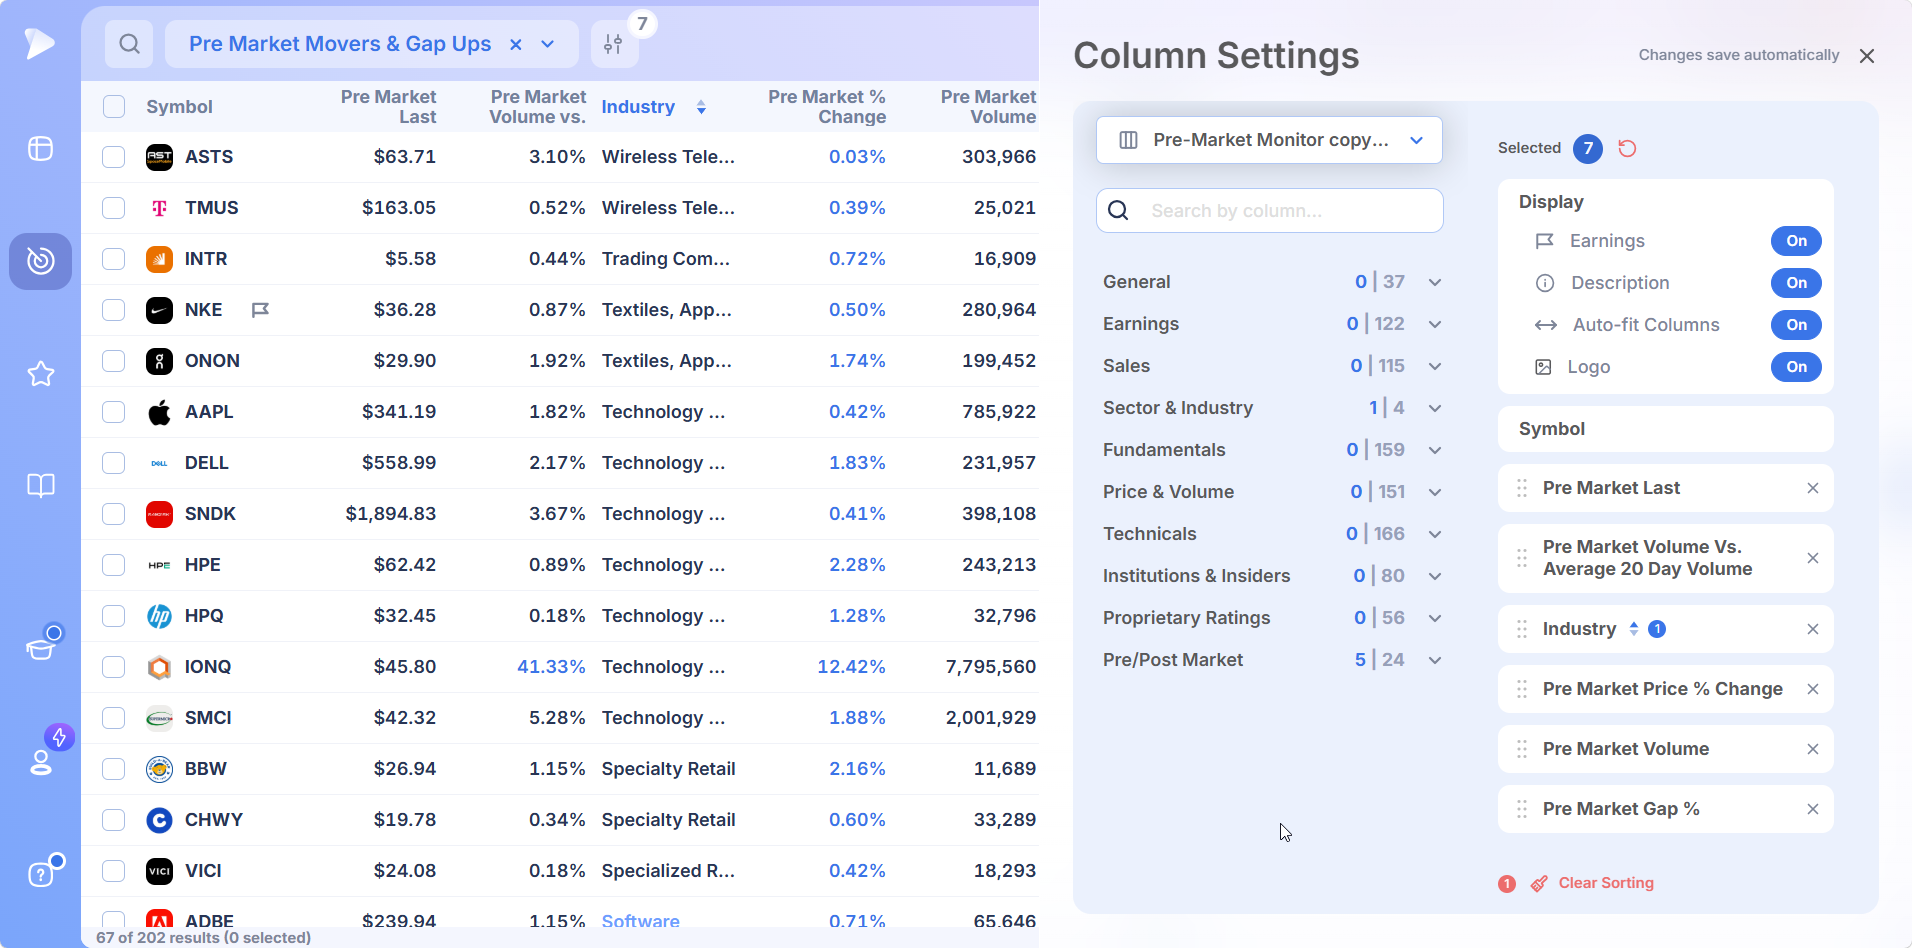Remove the Pre Market Volume column
The image size is (1912, 948).
point(1813,749)
